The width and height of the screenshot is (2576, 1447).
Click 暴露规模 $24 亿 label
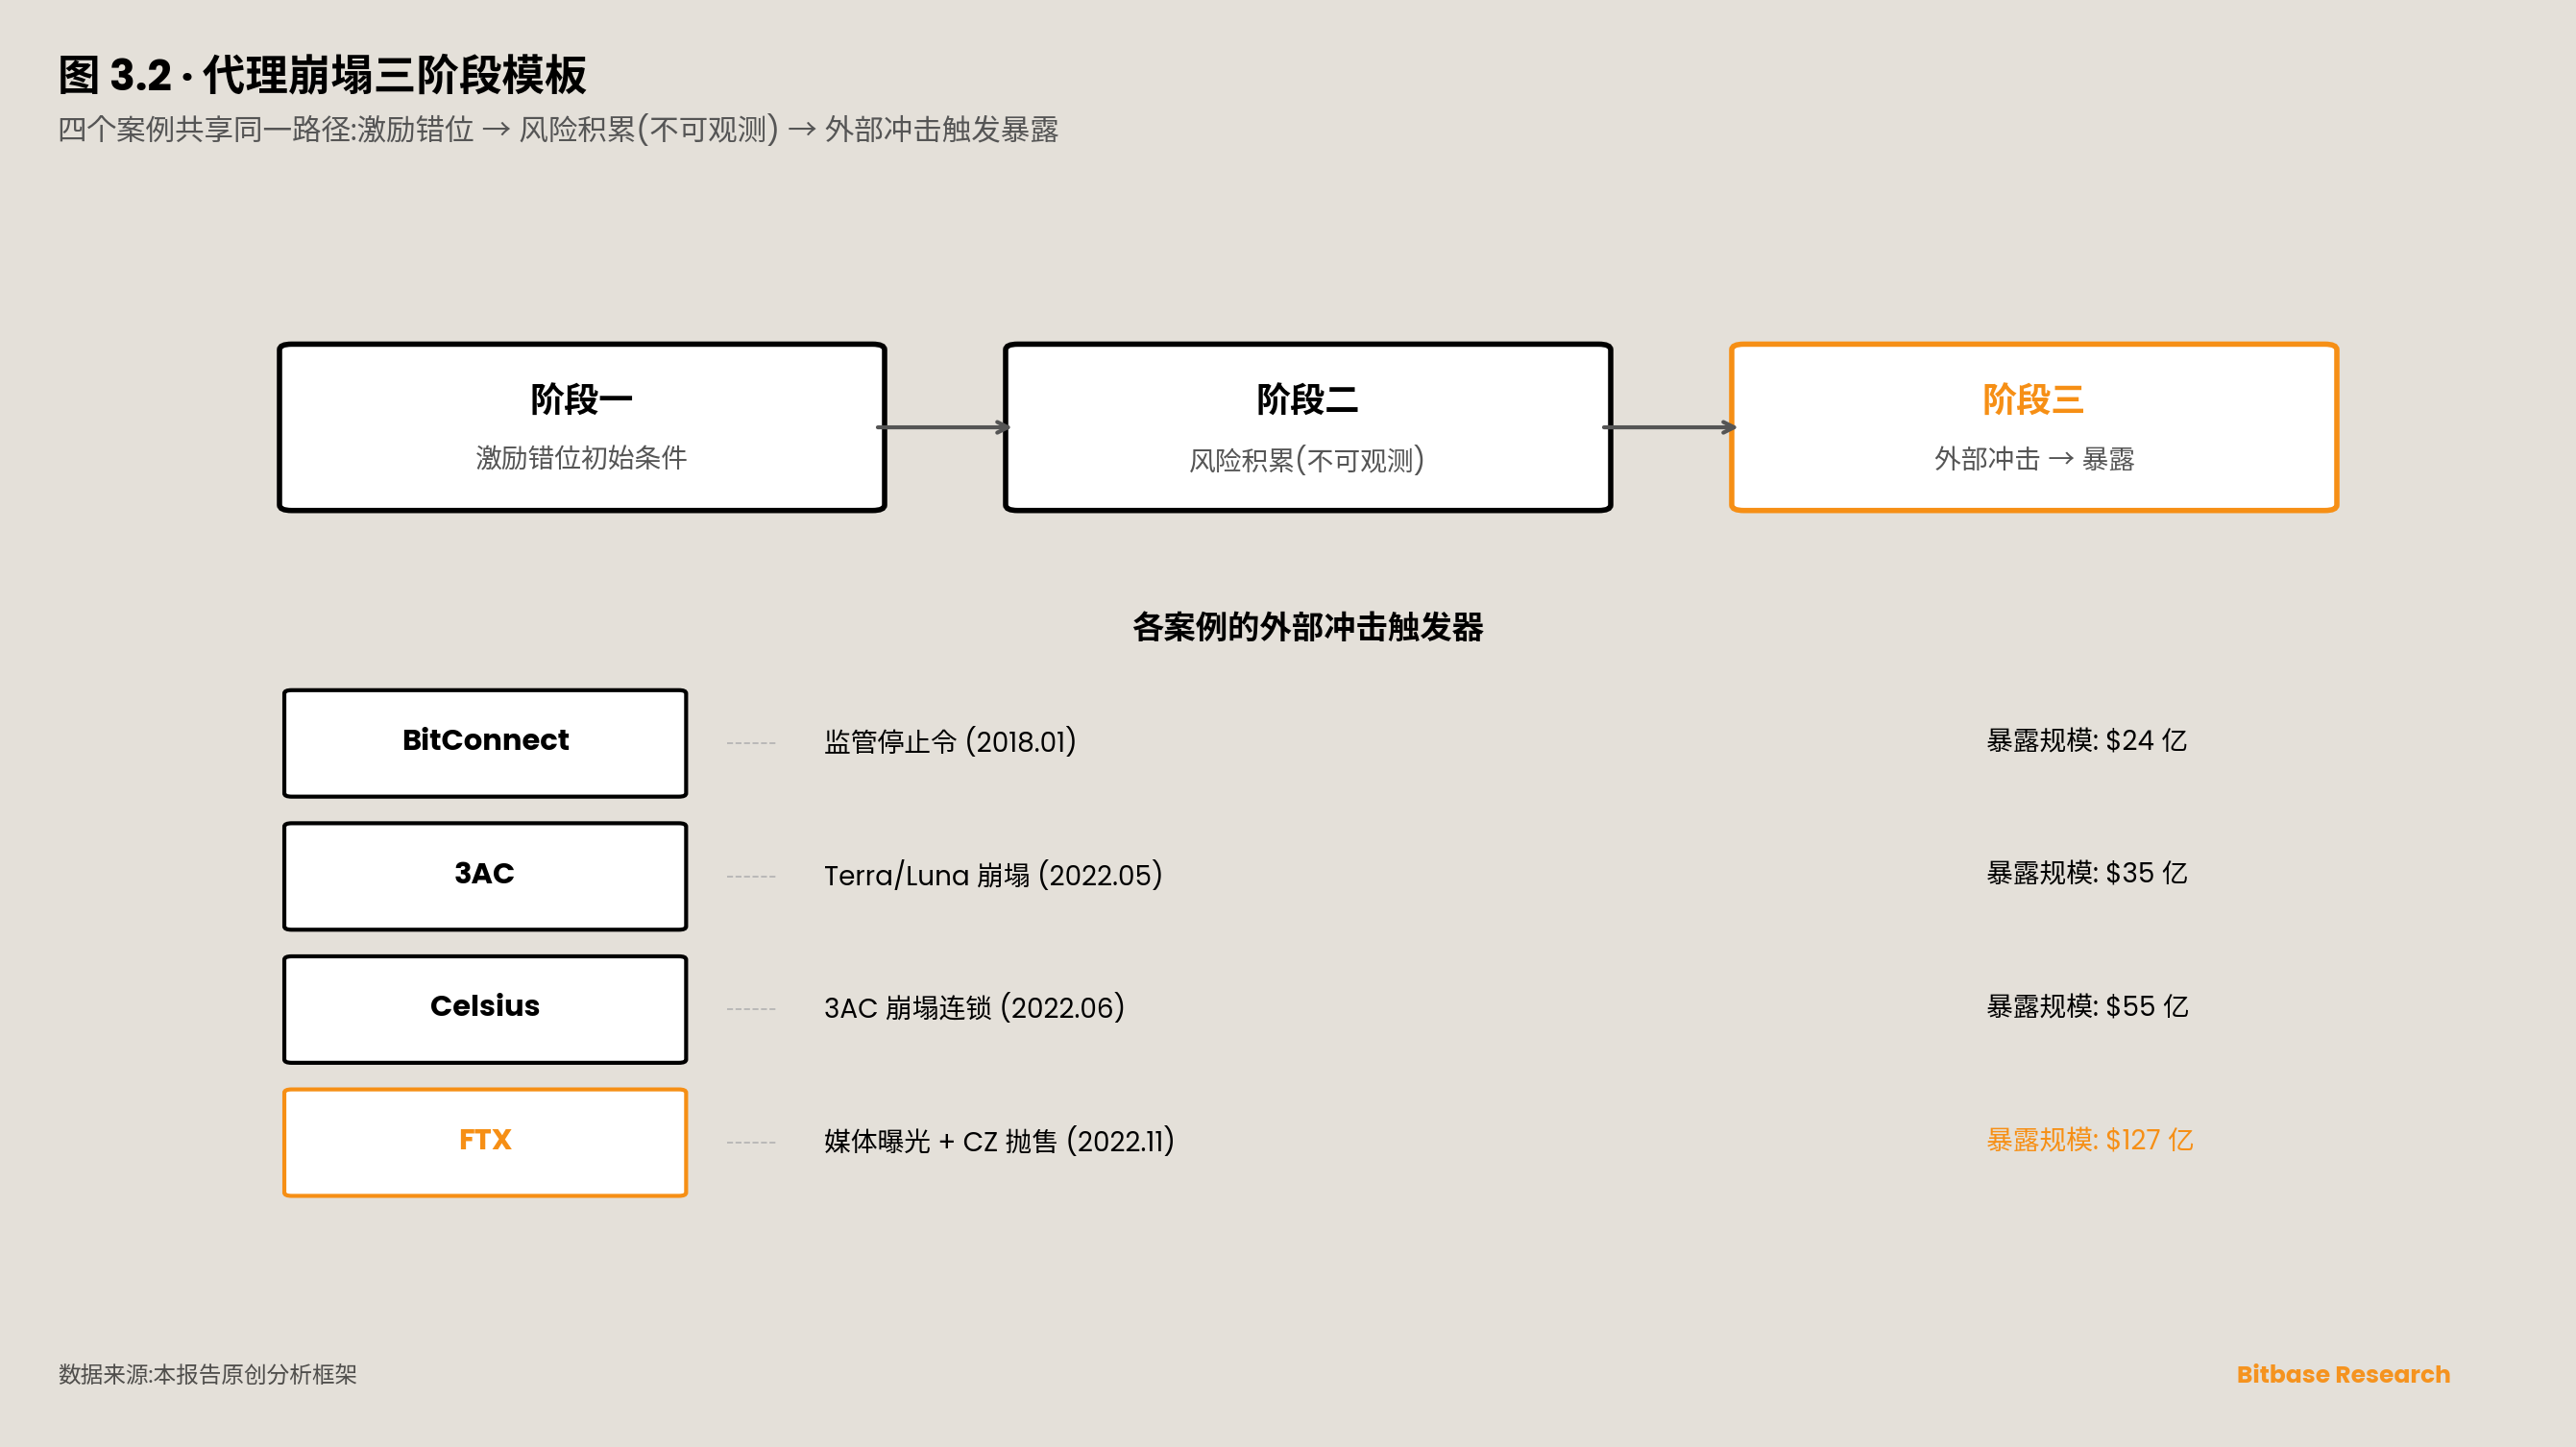(2086, 741)
